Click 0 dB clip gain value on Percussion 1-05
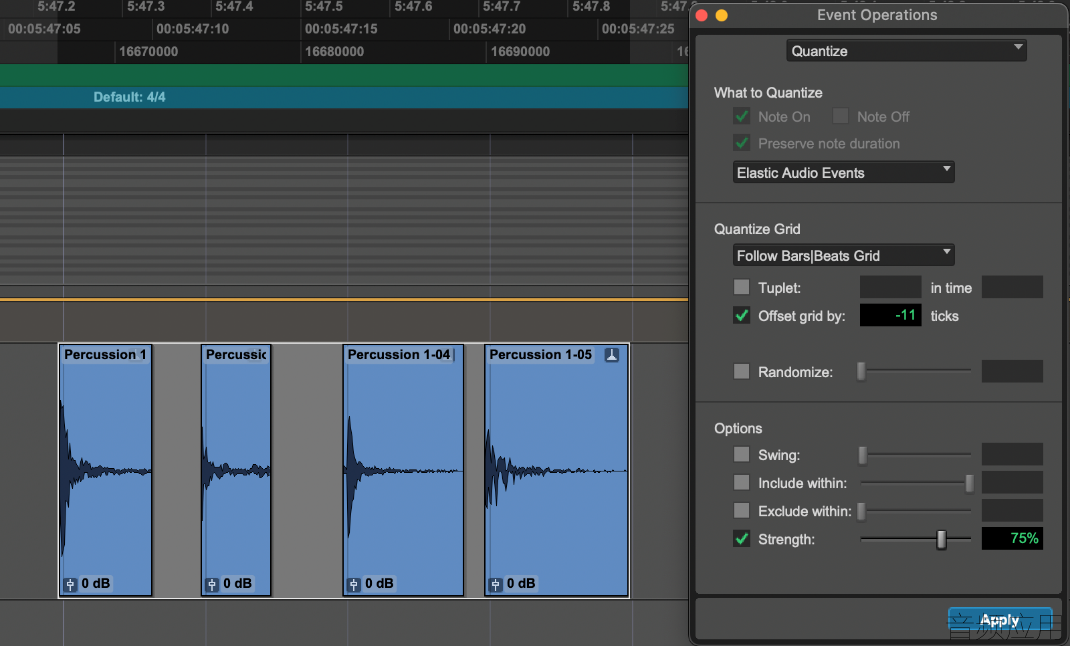Image resolution: width=1070 pixels, height=646 pixels. (521, 584)
